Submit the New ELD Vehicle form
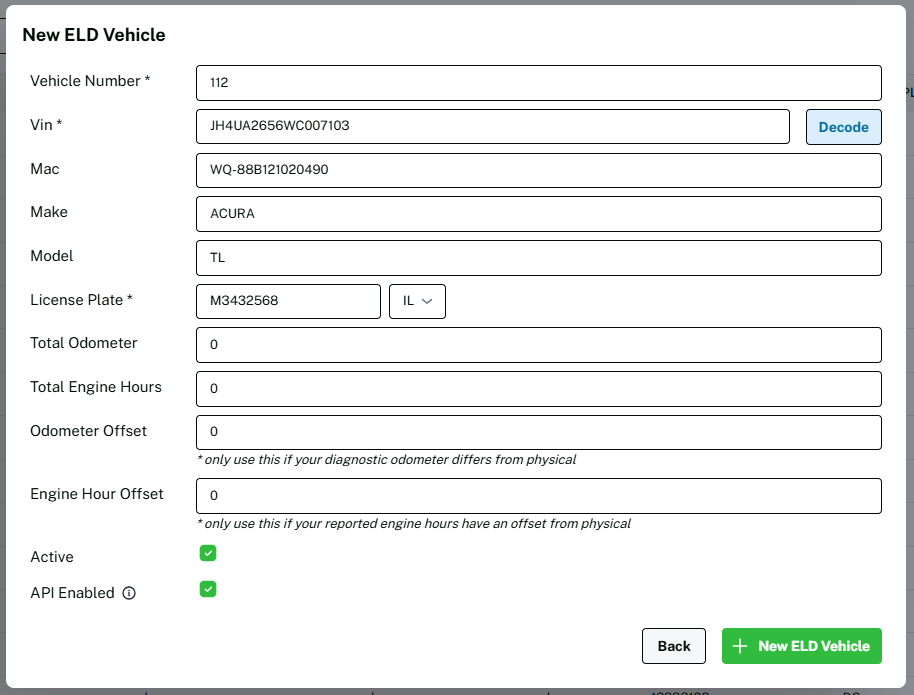This screenshot has width=914, height=695. pos(801,646)
